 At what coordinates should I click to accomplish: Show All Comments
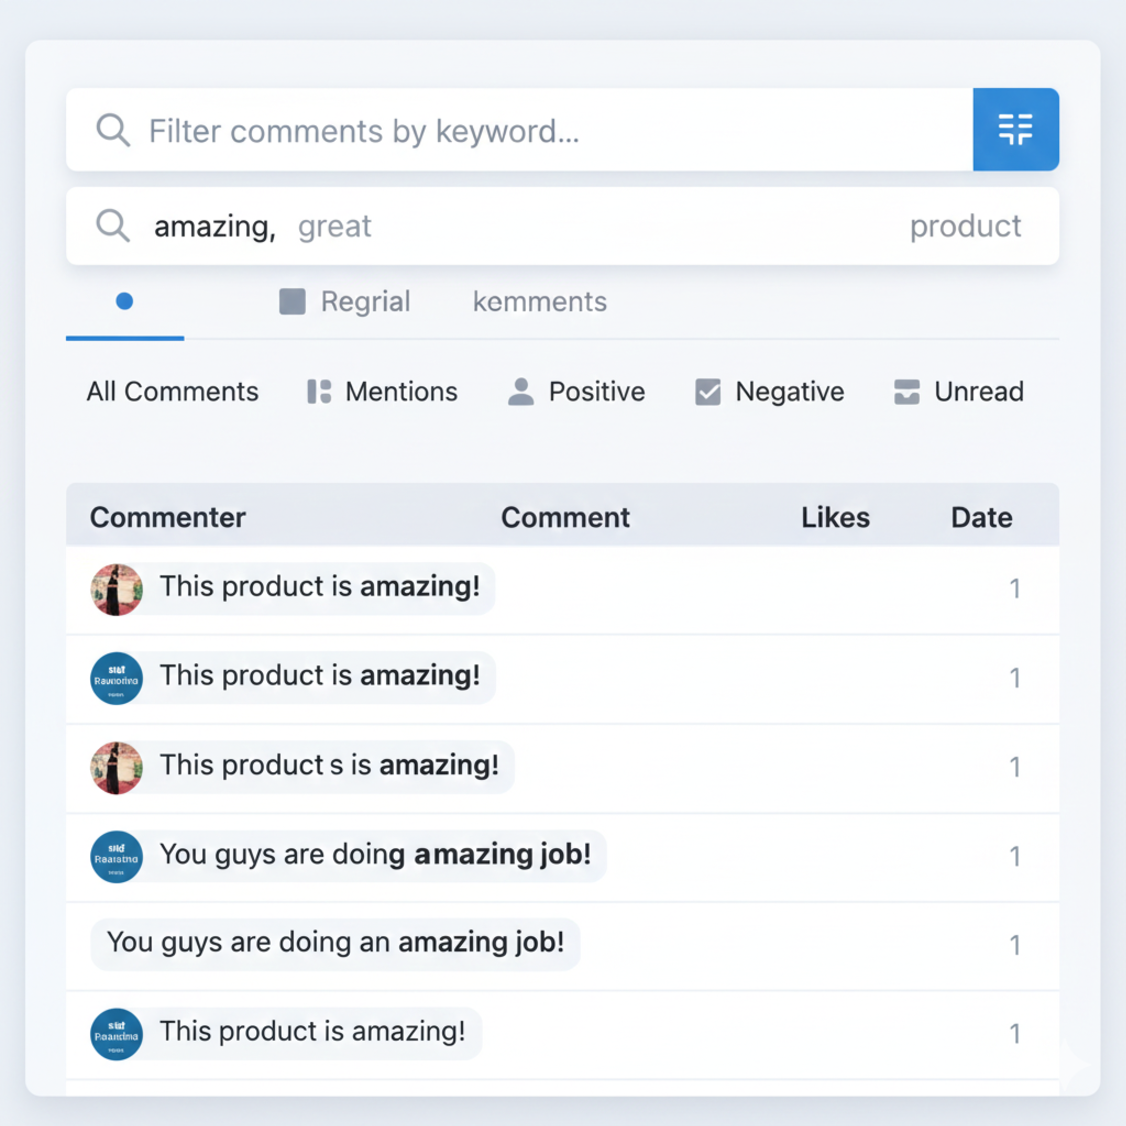pos(172,392)
